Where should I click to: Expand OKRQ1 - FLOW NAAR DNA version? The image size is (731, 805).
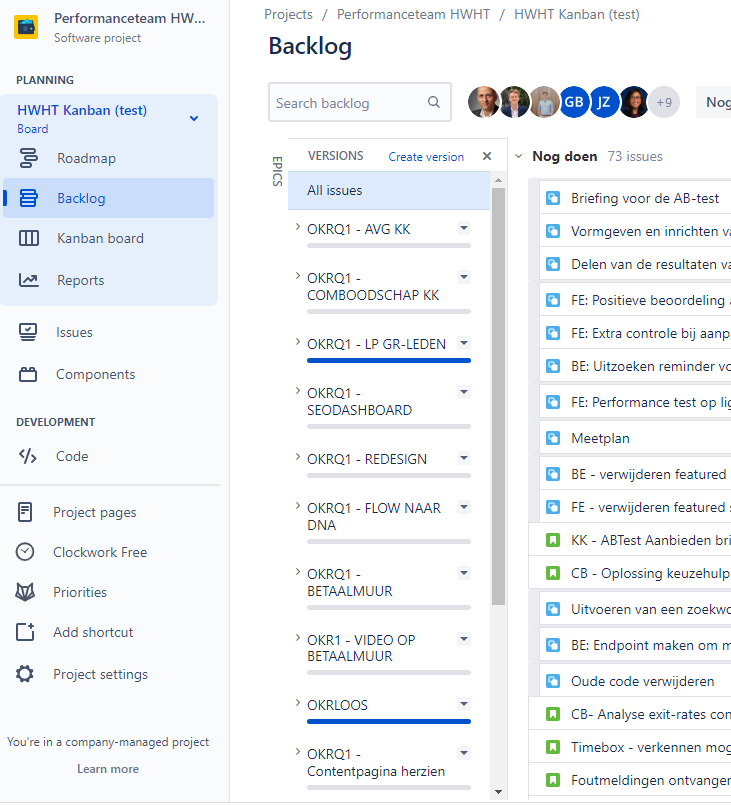coord(298,506)
